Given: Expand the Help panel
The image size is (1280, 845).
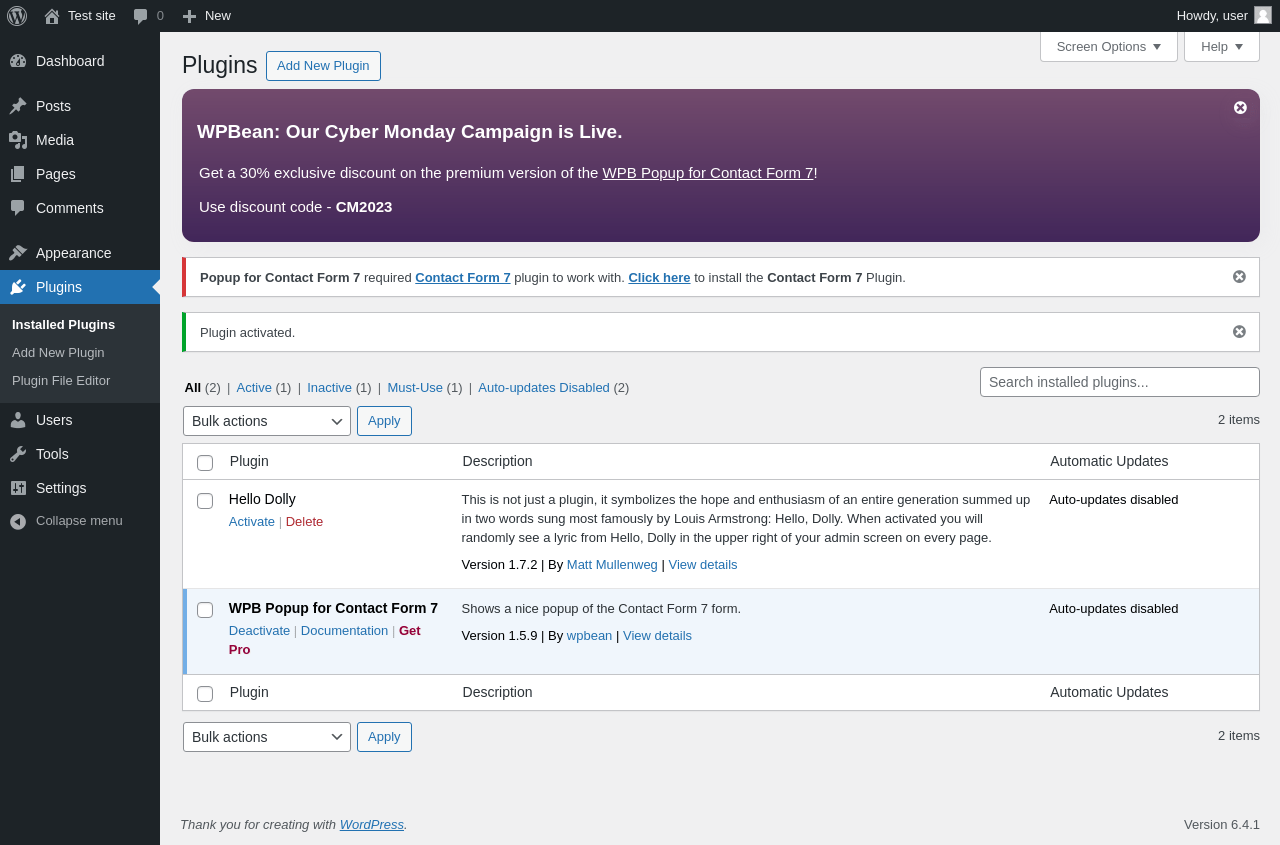Looking at the screenshot, I should 1221,46.
